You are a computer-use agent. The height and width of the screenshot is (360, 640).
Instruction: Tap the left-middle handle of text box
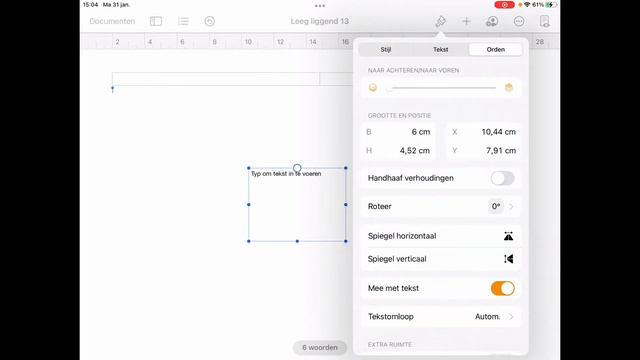[249, 204]
